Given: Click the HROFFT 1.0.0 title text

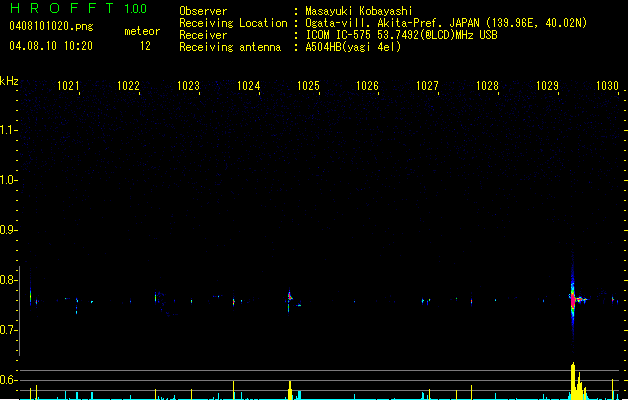Looking at the screenshot, I should pyautogui.click(x=78, y=8).
